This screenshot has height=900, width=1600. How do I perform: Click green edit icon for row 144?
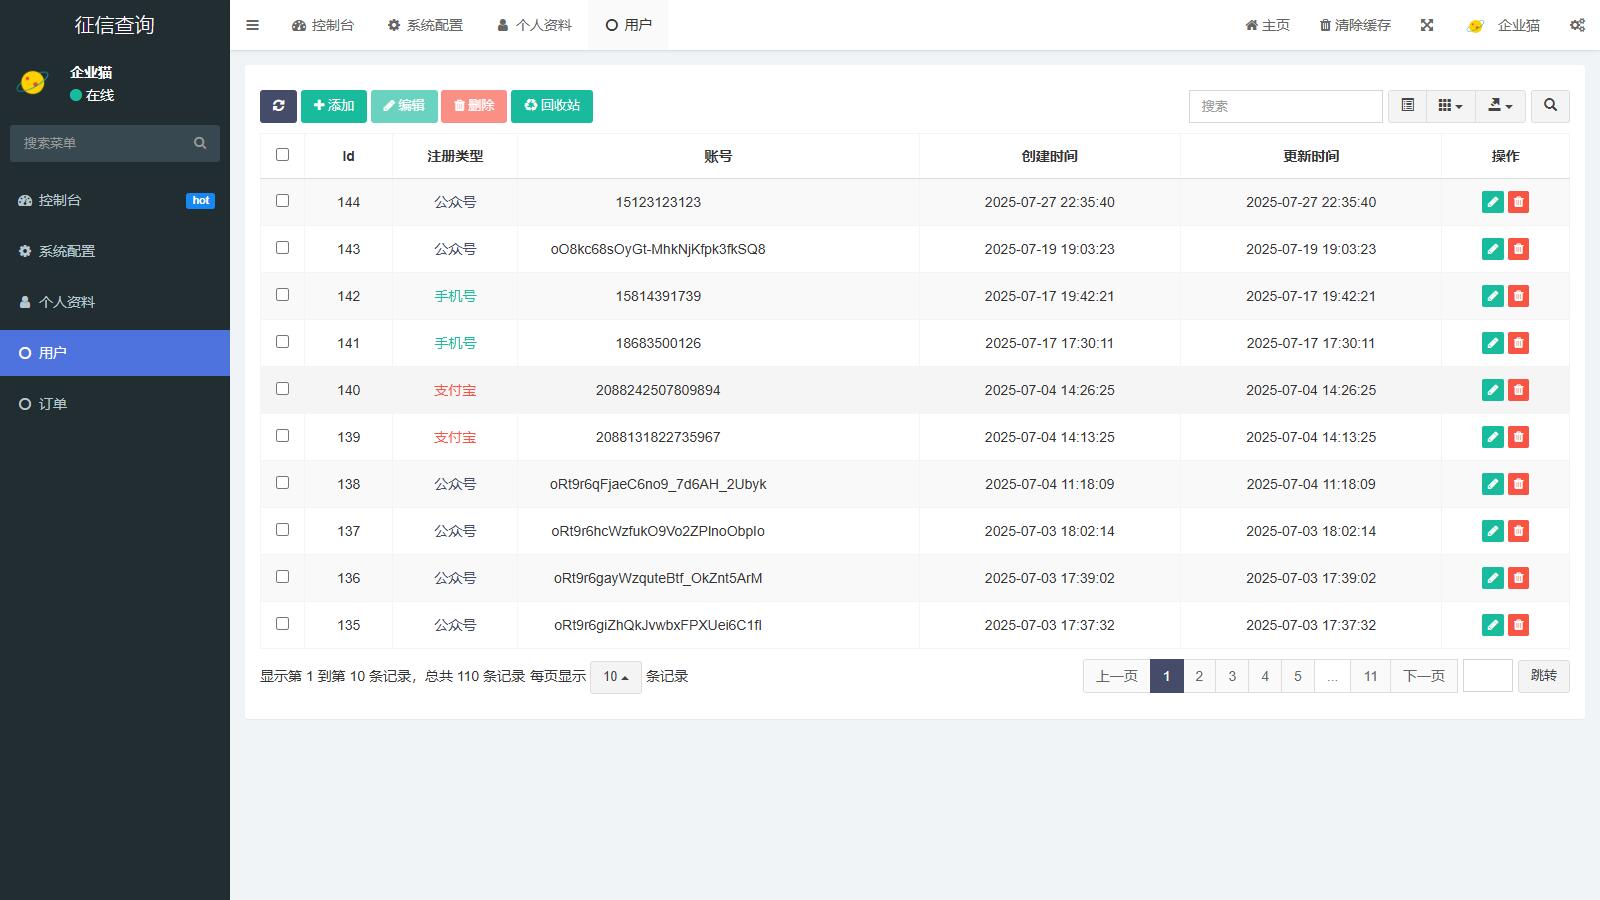click(1492, 202)
